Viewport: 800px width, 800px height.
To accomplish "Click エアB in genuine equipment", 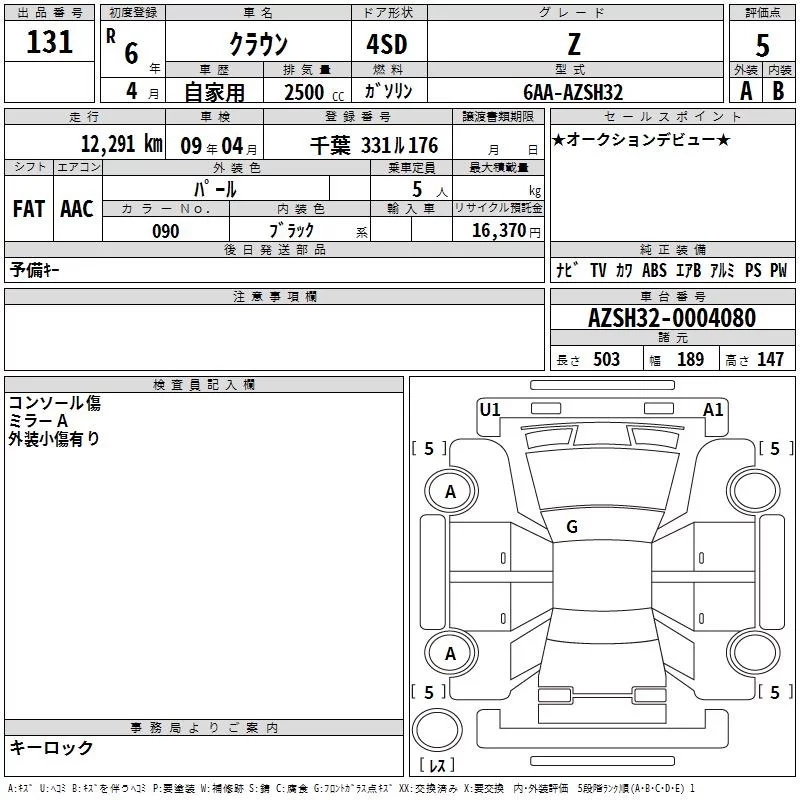I will coord(688,270).
